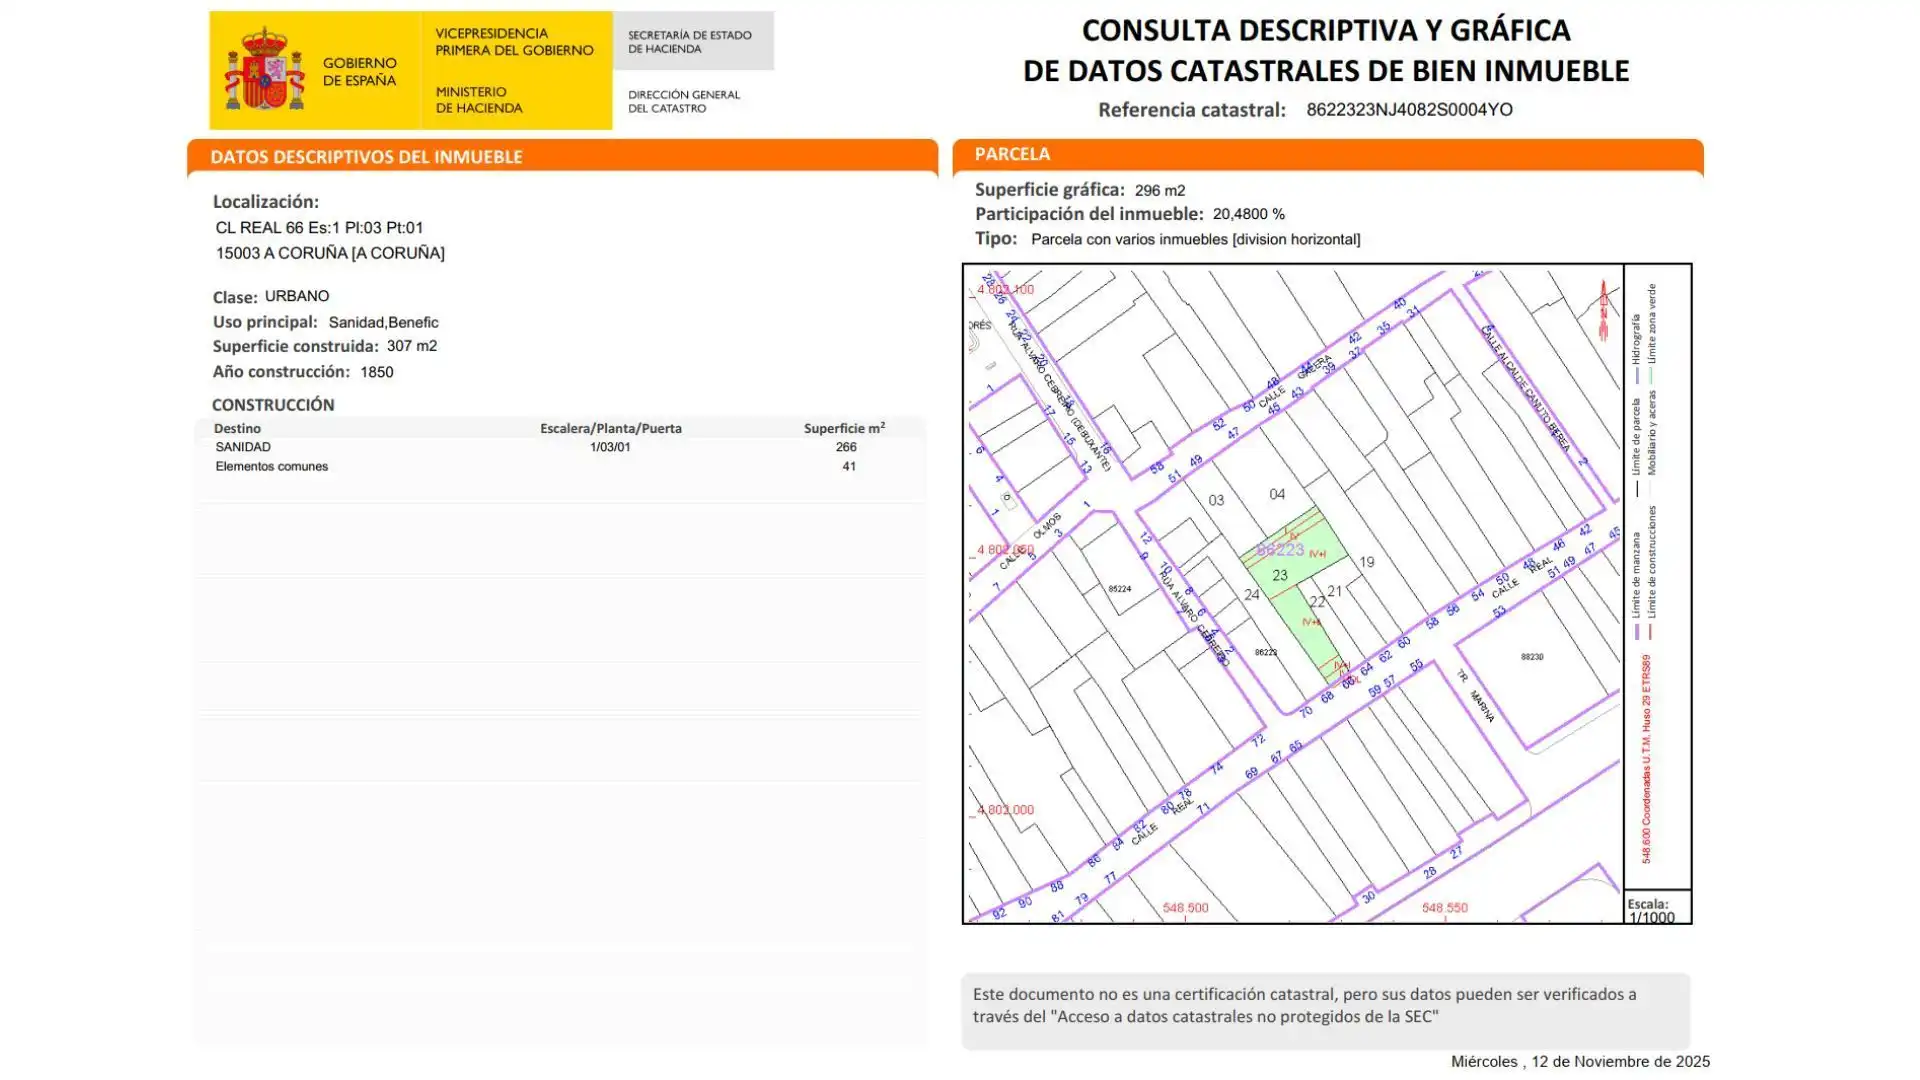Click block label 86224 on the map
Screen dimensions: 1920x1080
1120,589
